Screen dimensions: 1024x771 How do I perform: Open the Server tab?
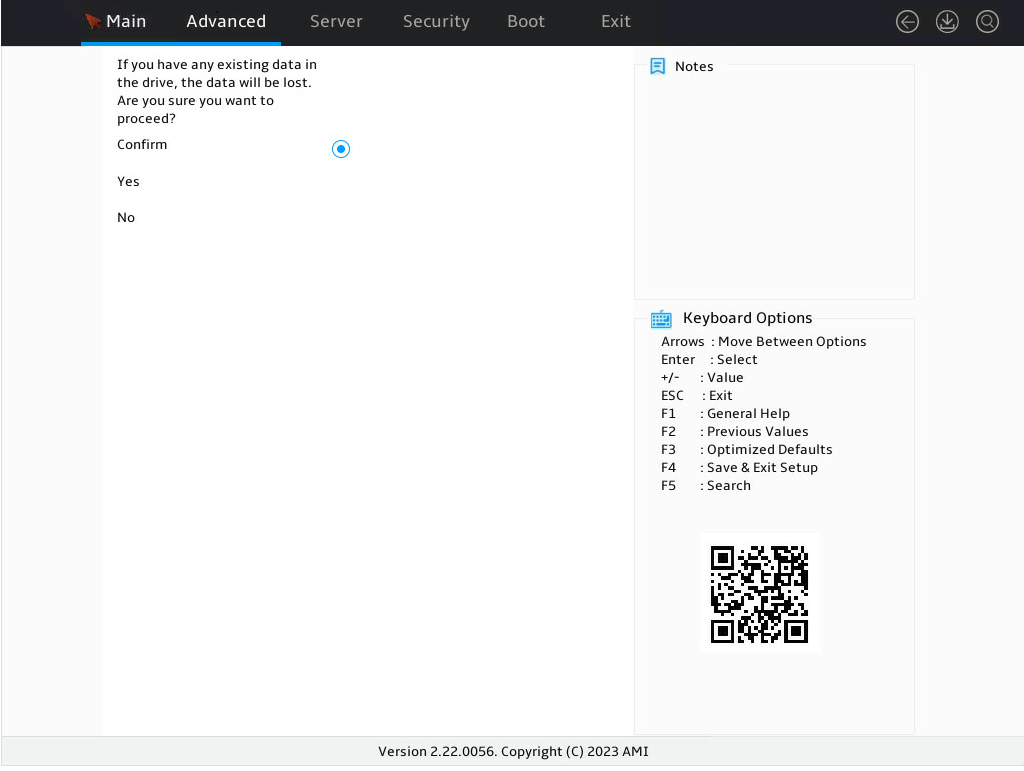click(x=336, y=22)
